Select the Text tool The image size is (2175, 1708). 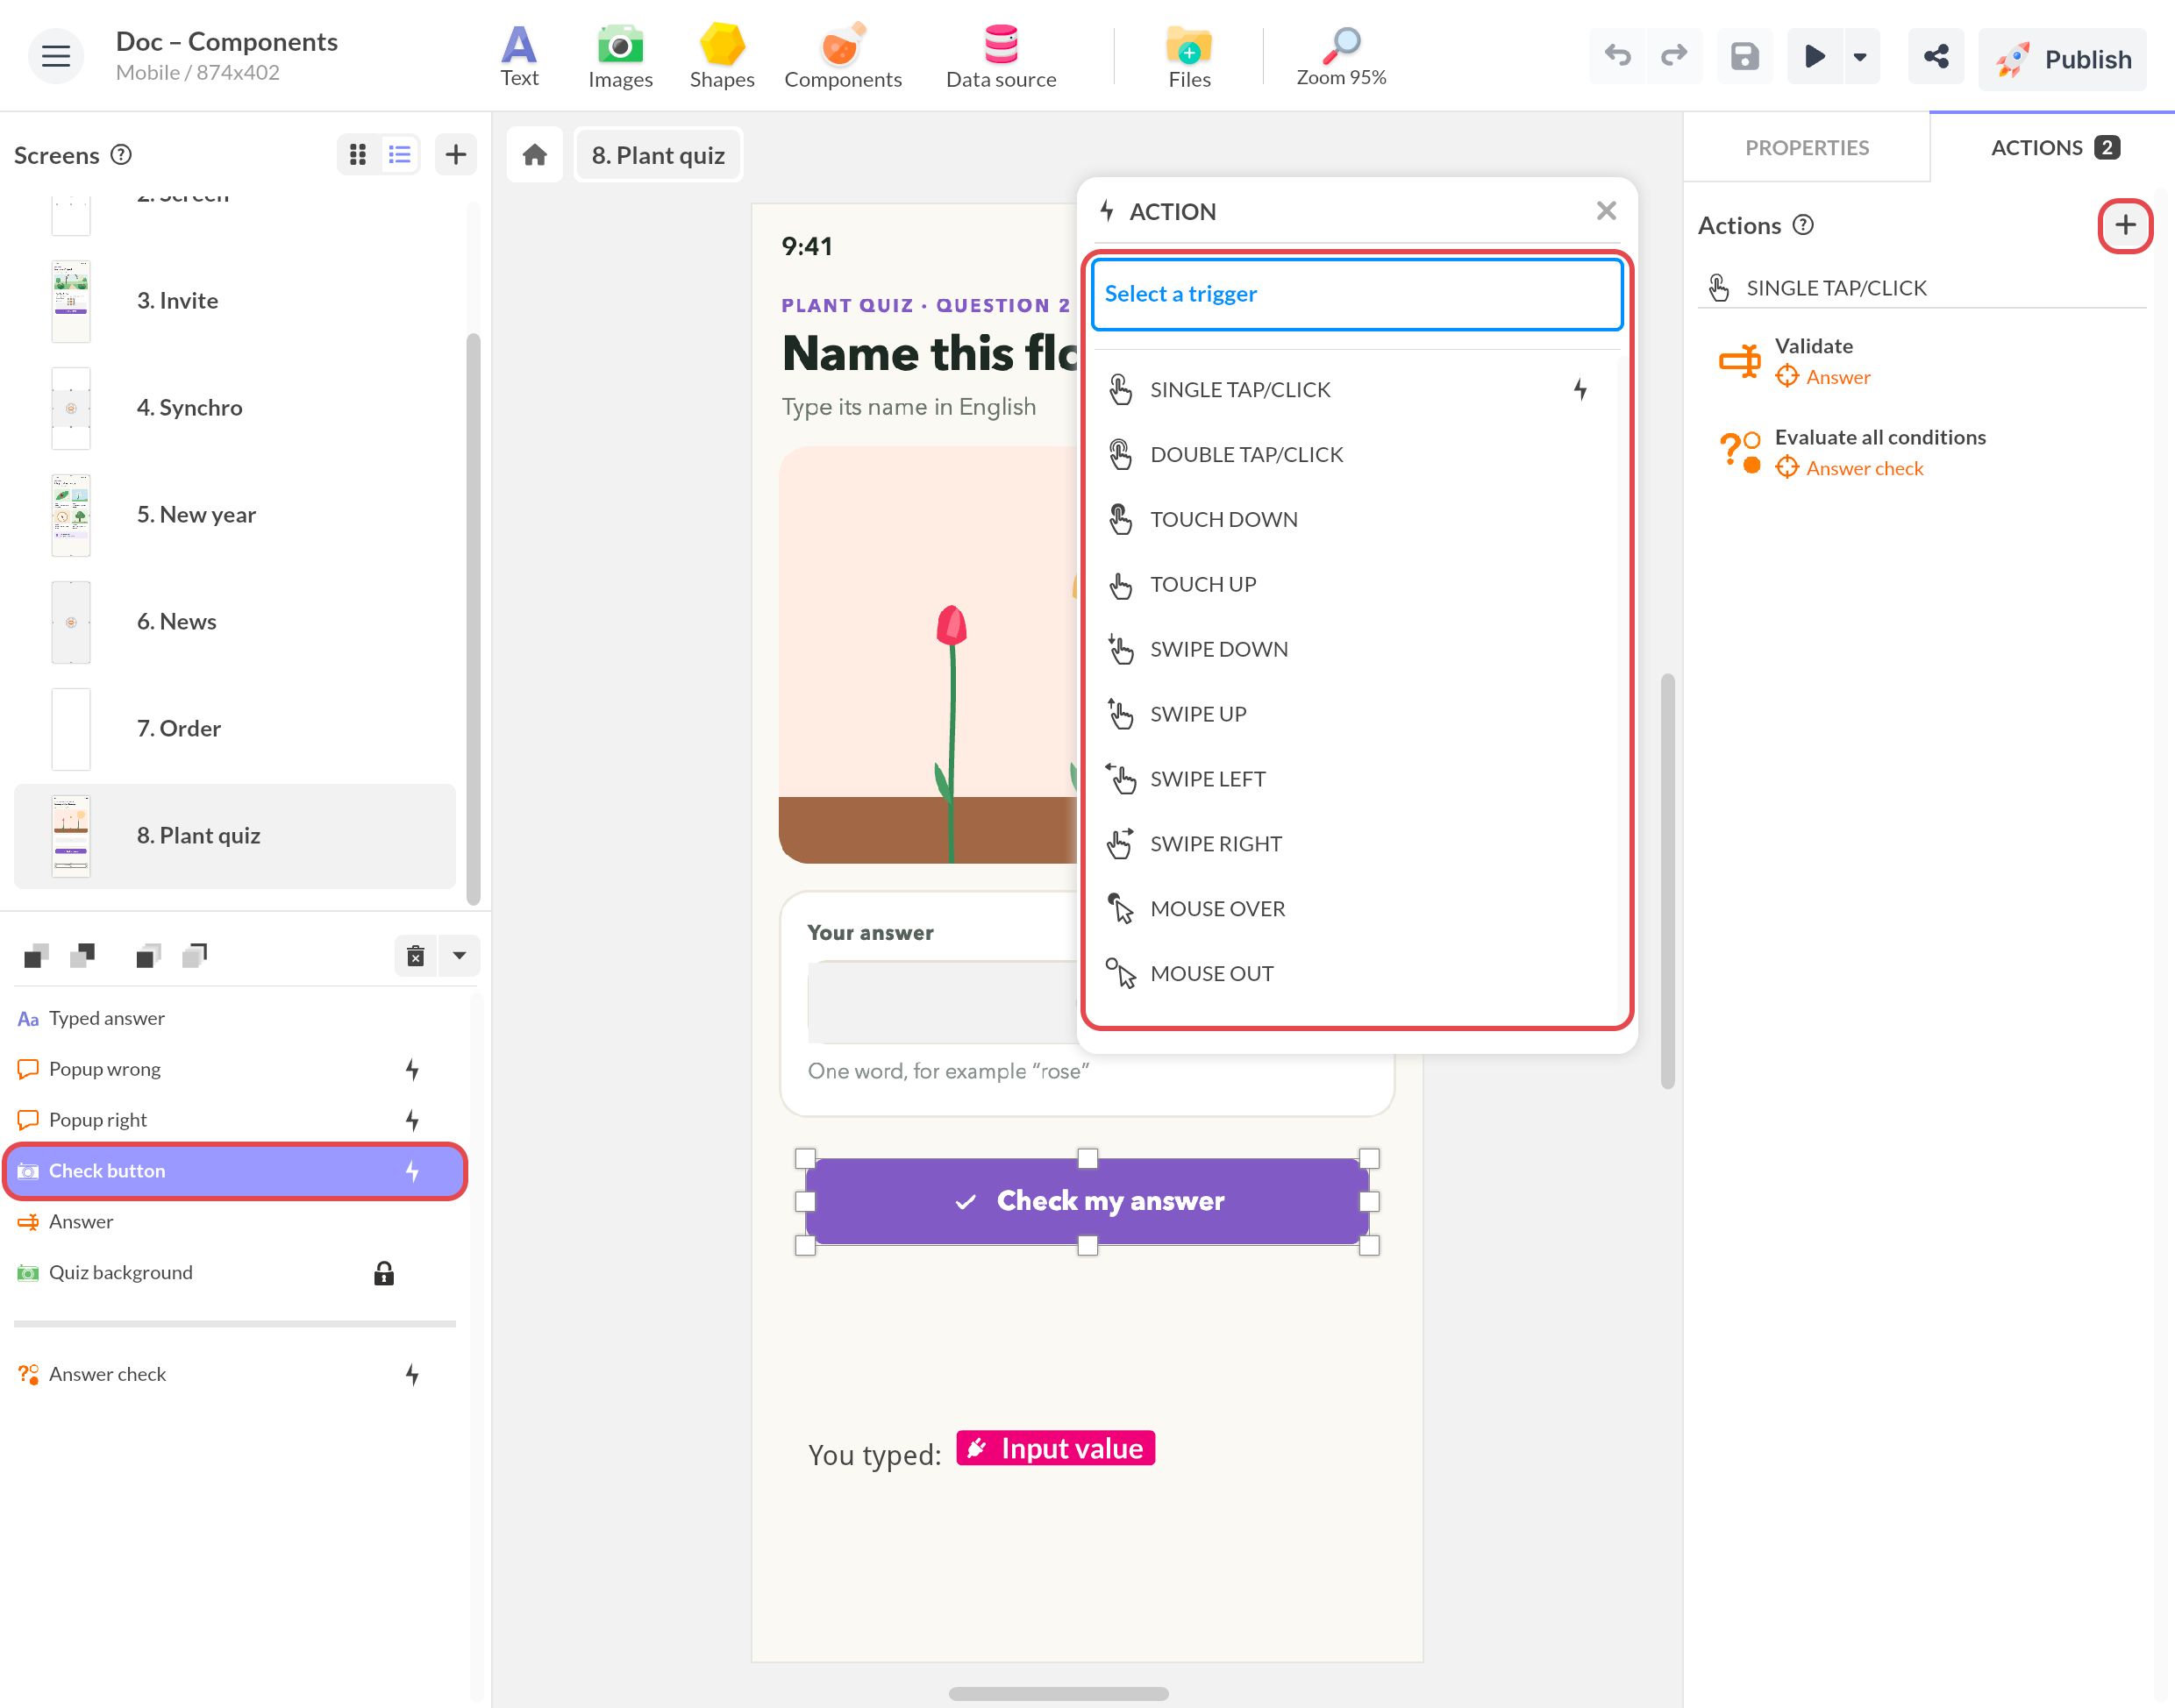[519, 57]
